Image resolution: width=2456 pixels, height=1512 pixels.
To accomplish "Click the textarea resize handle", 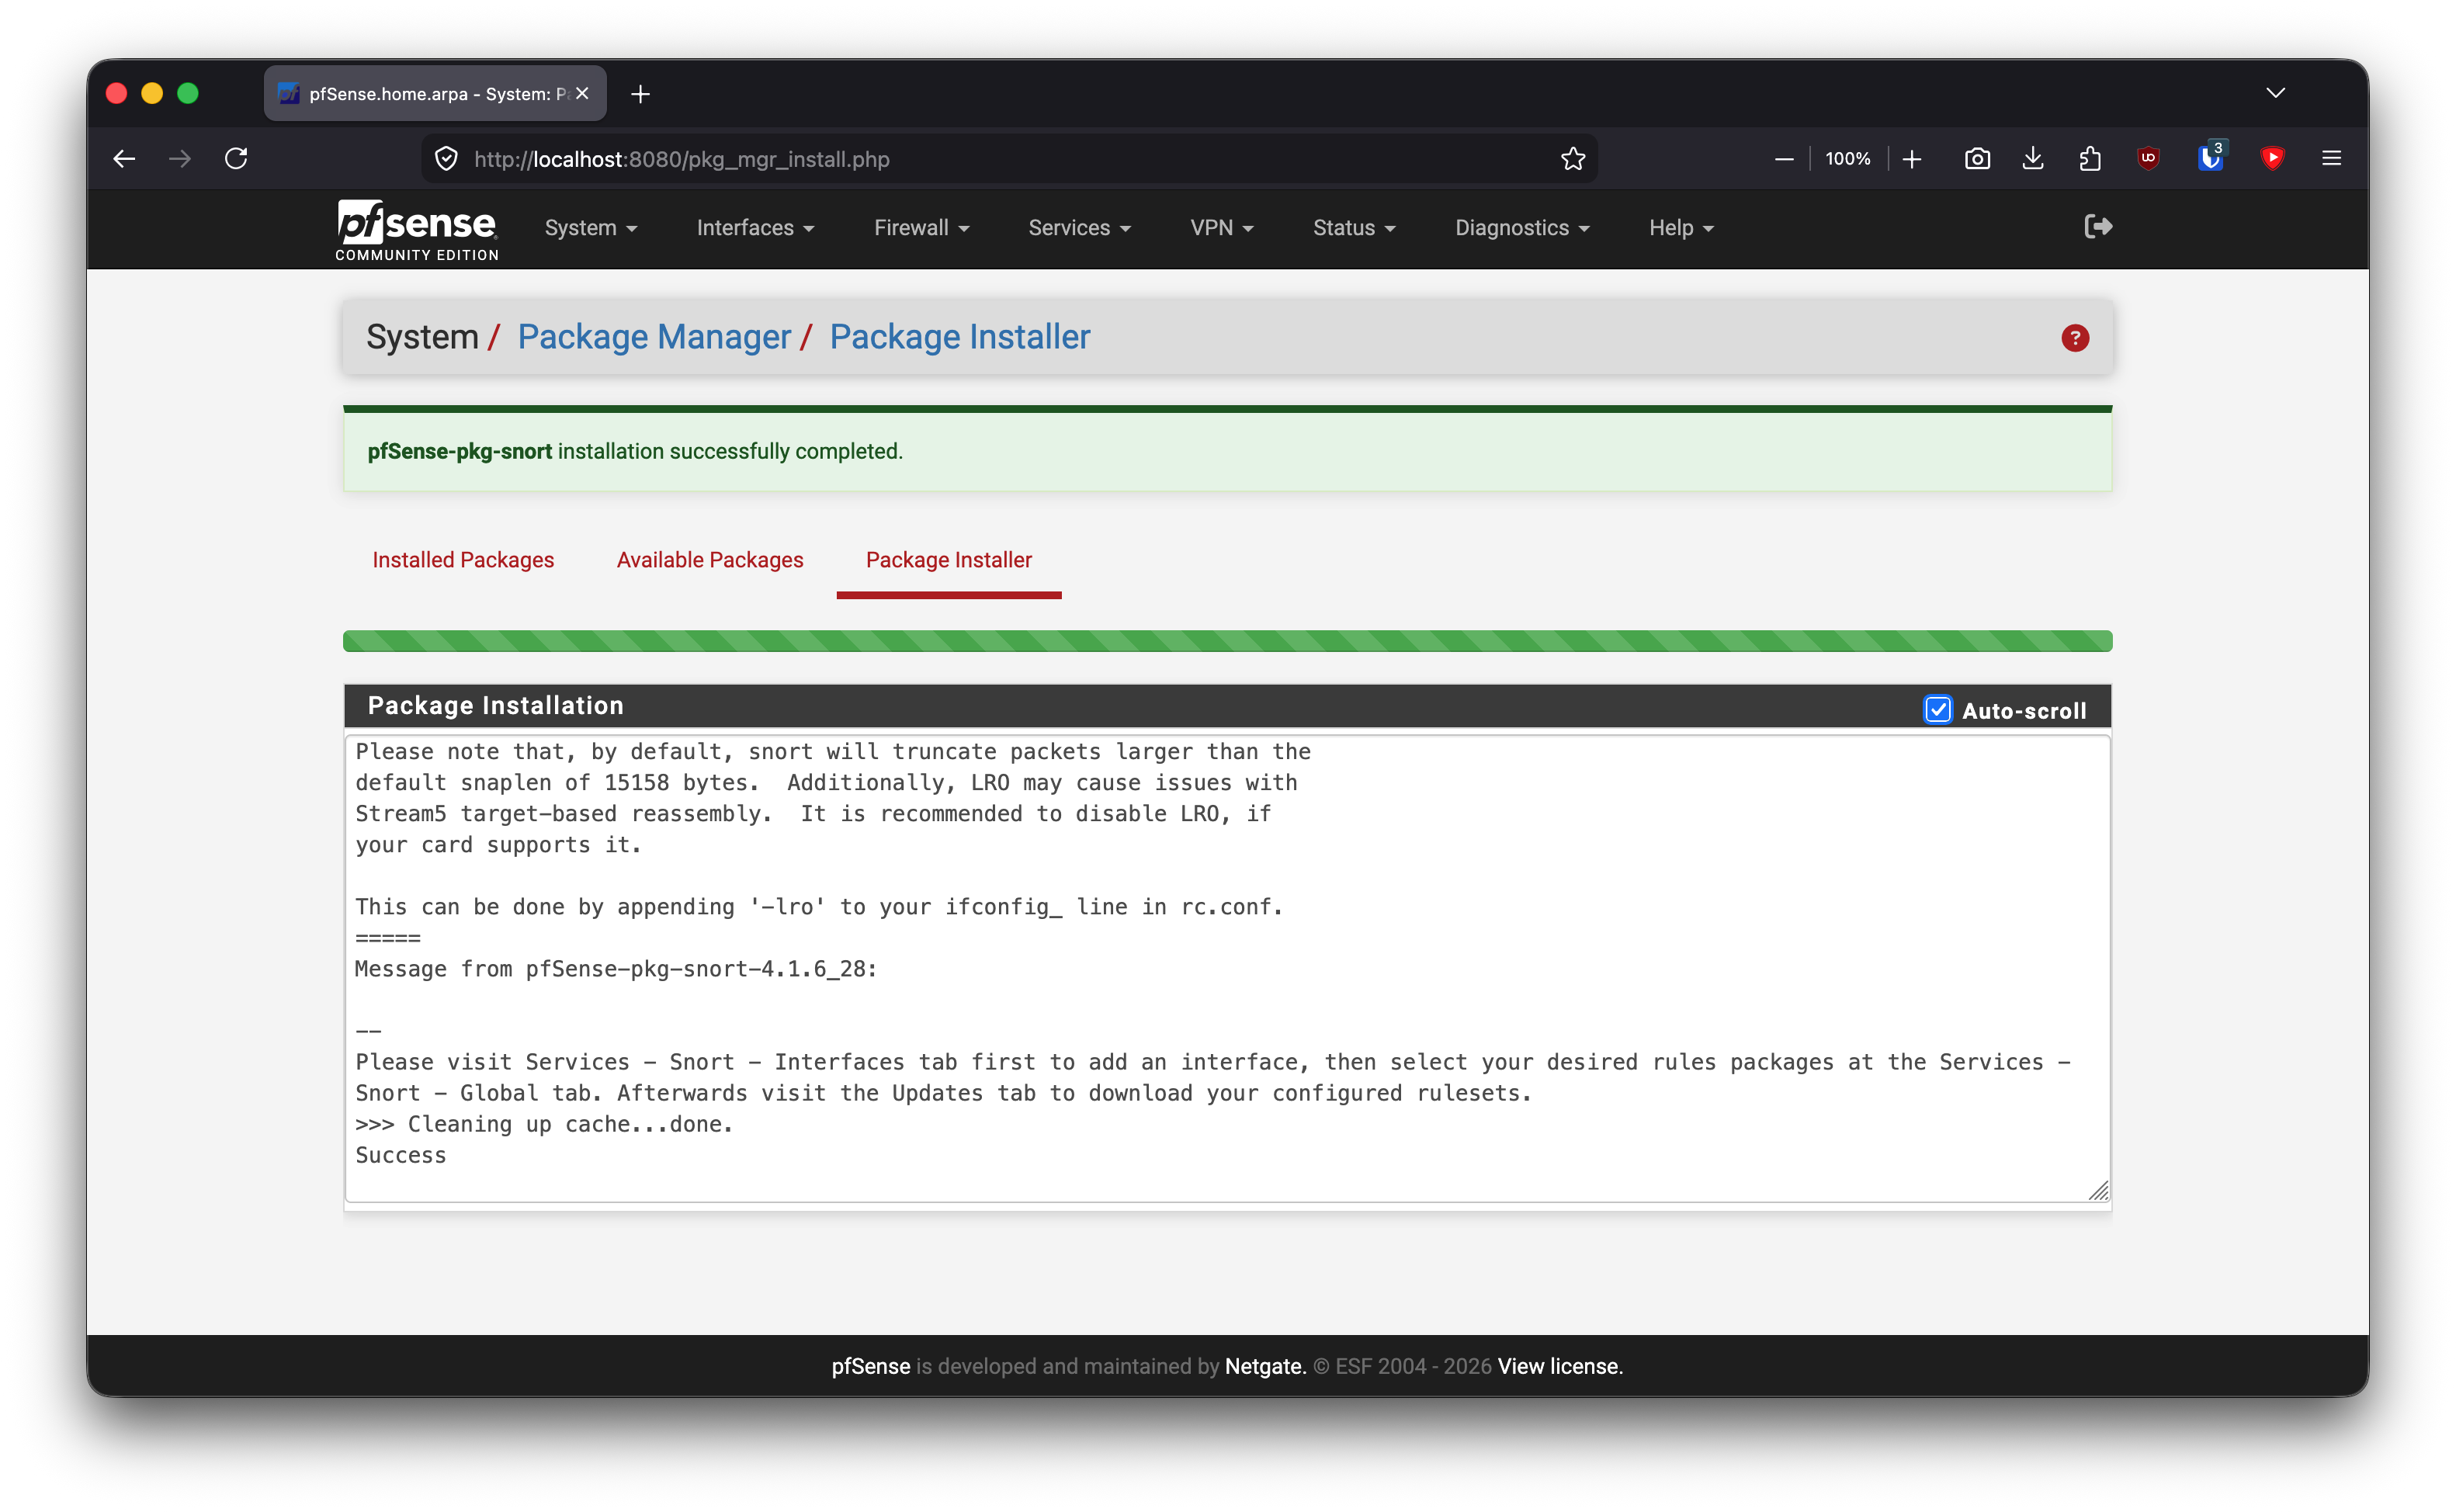I will point(2098,1190).
